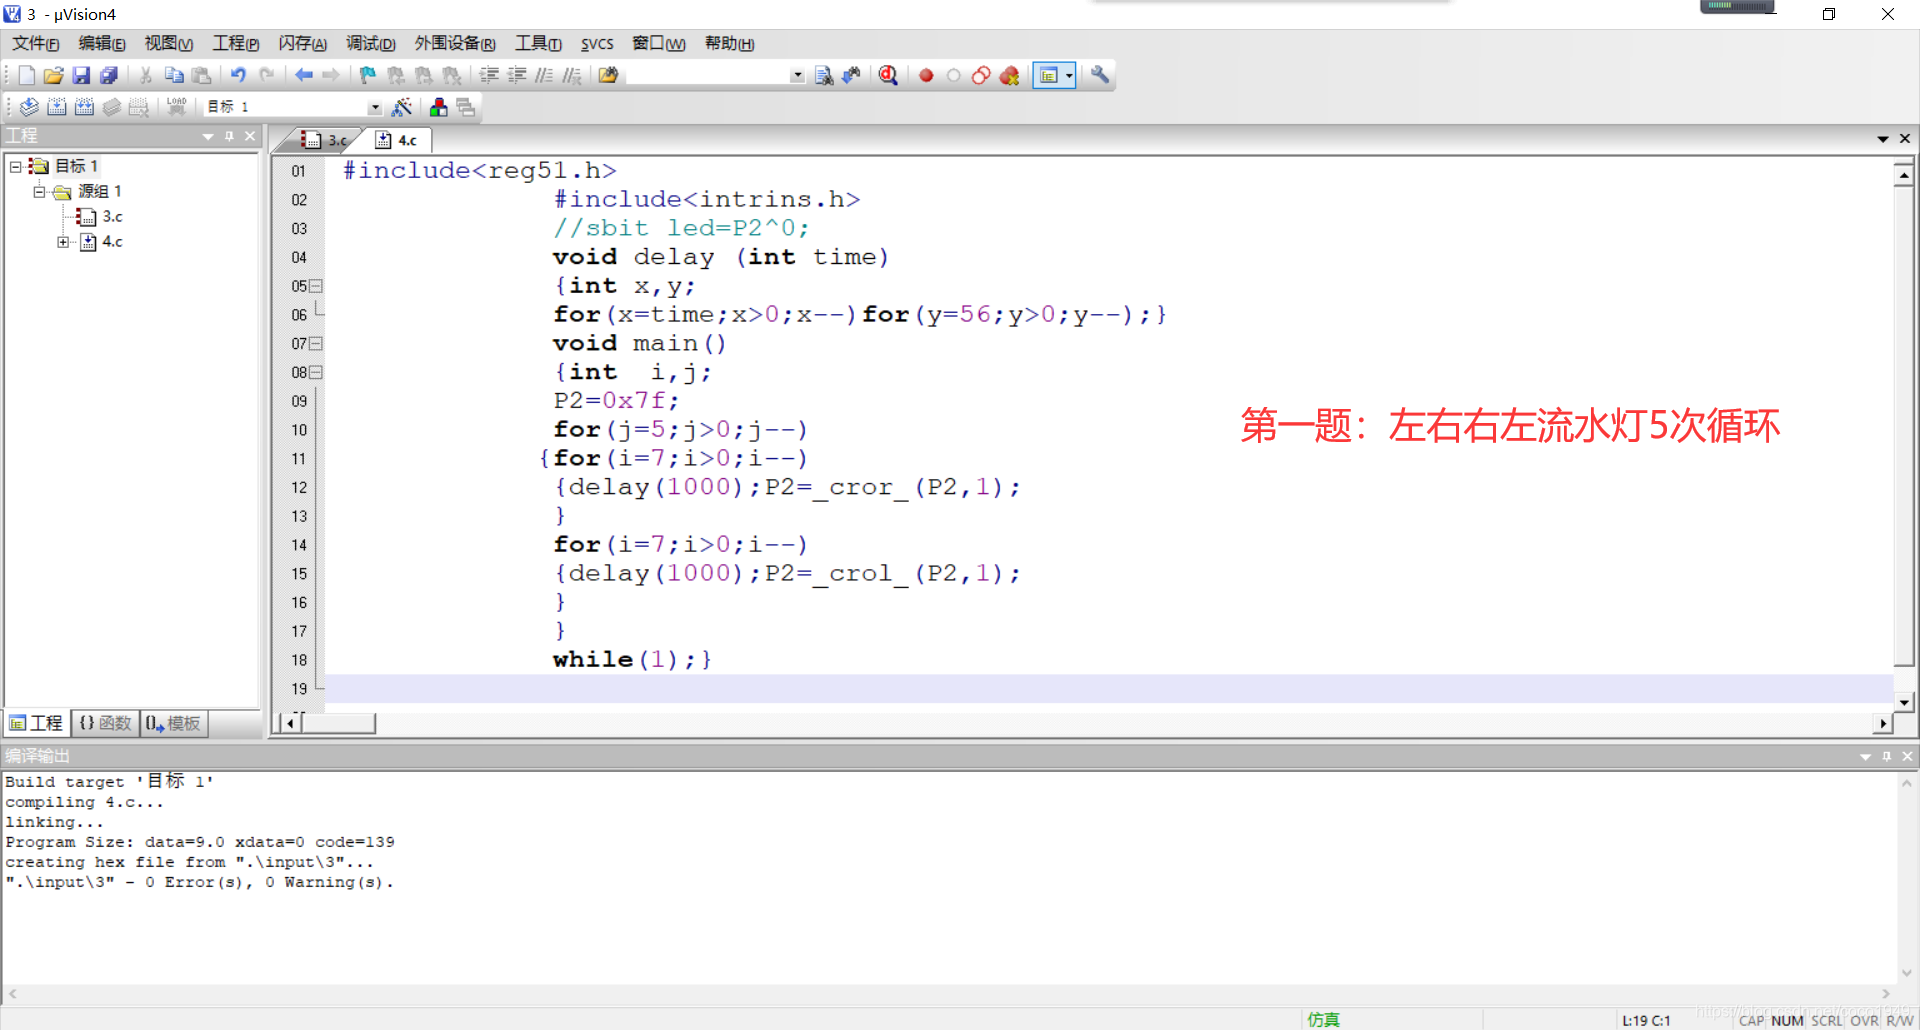Comment selection icon
The height and width of the screenshot is (1030, 1920).
pyautogui.click(x=544, y=75)
